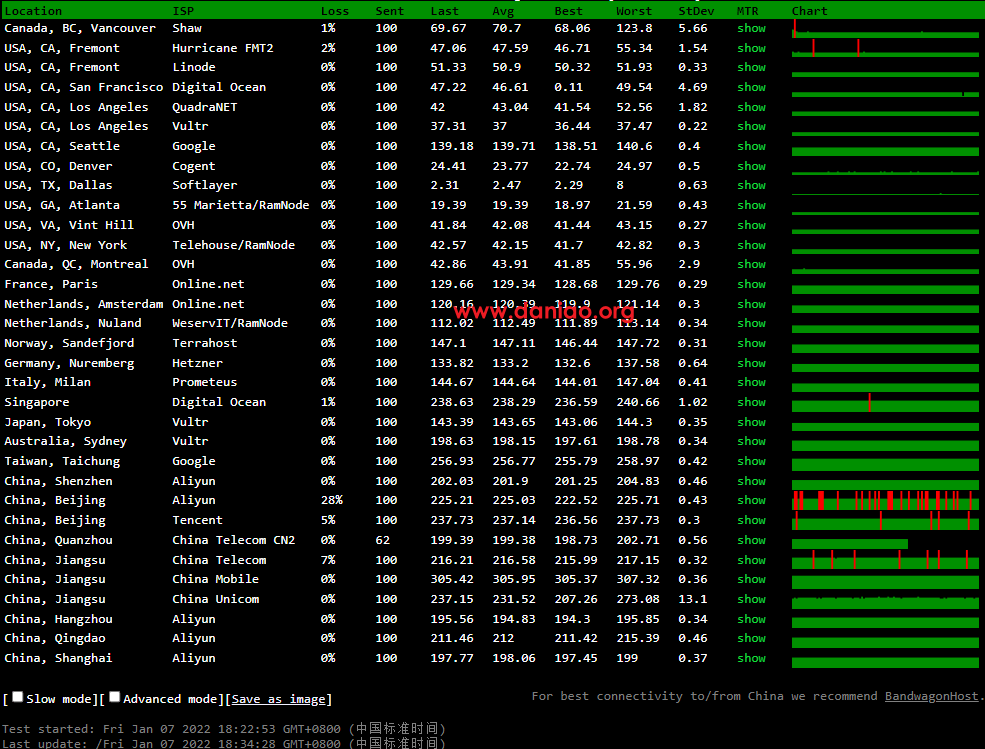The height and width of the screenshot is (749, 985).
Task: Show MTR for Montreal OVH
Action: 751,265
